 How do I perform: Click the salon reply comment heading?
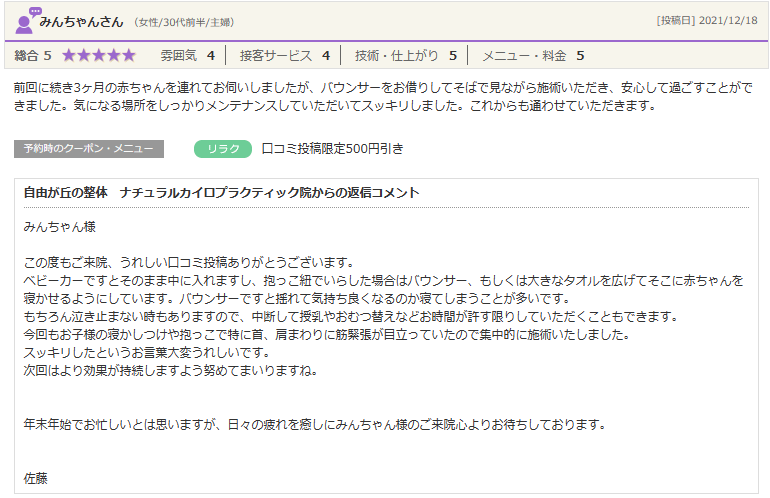(221, 192)
